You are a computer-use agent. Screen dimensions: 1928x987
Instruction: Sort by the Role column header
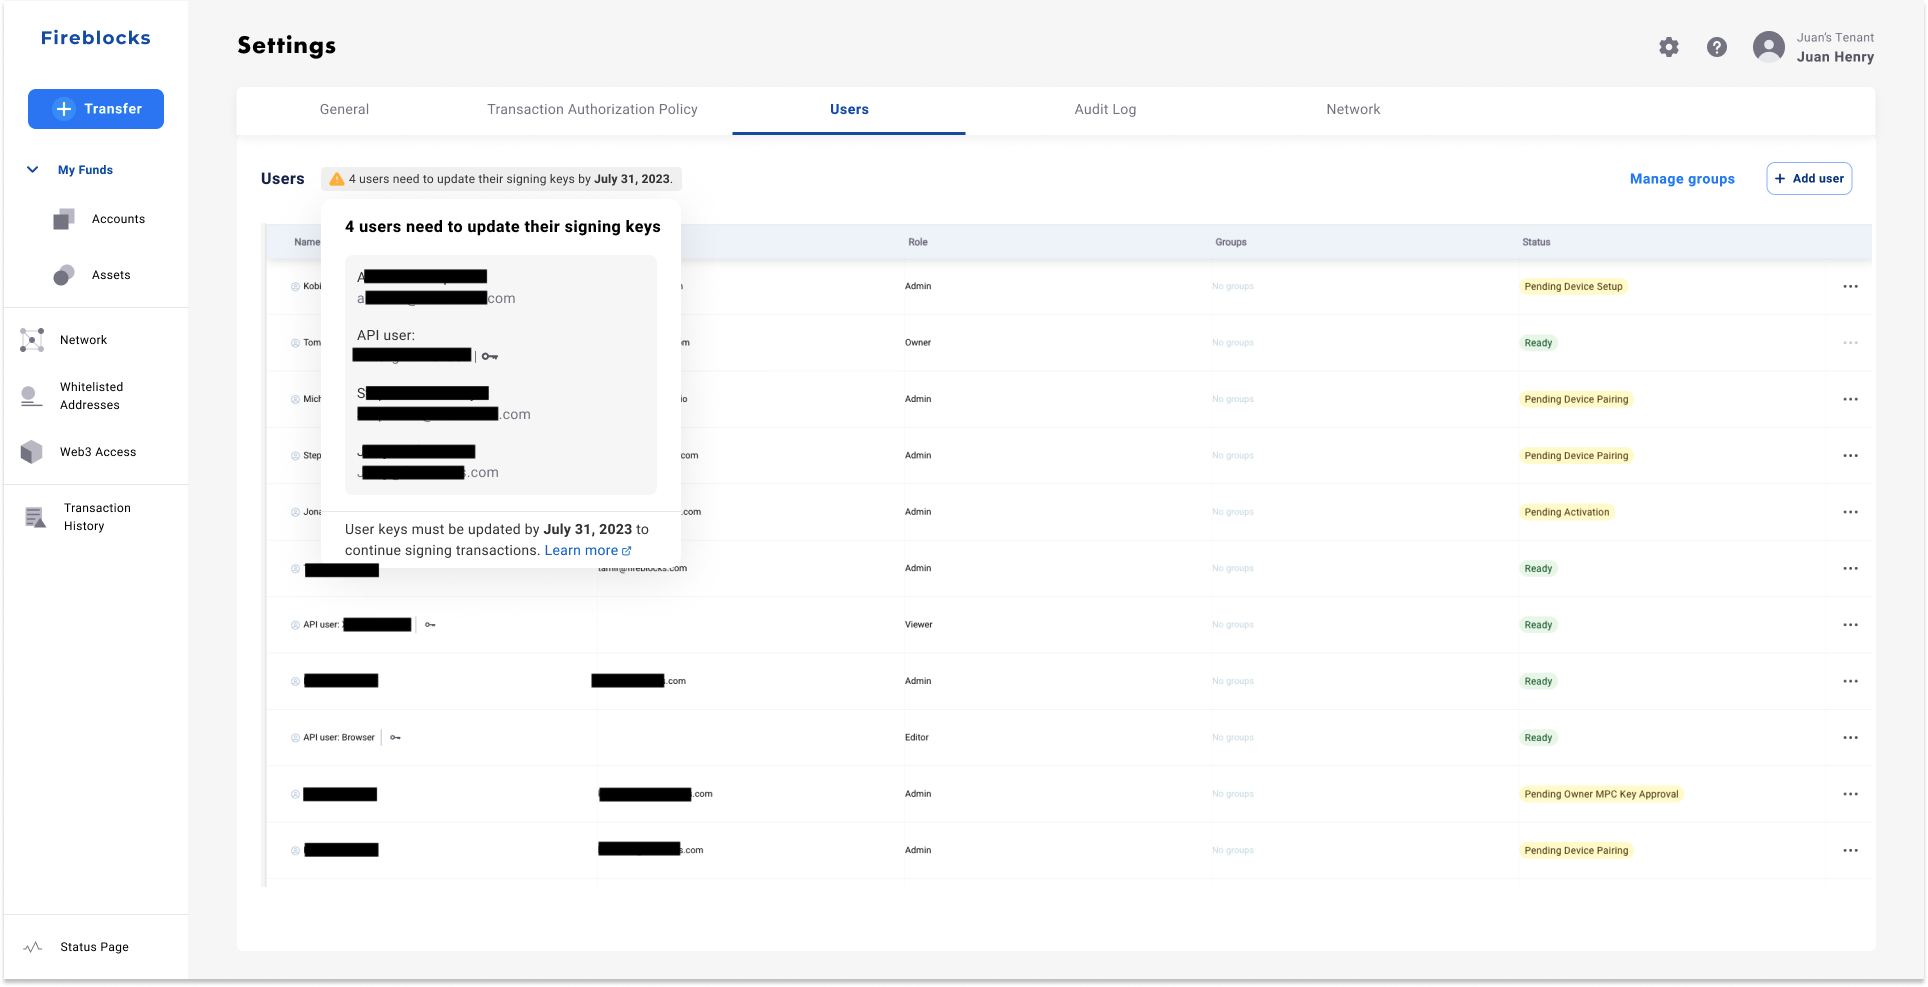tap(918, 242)
